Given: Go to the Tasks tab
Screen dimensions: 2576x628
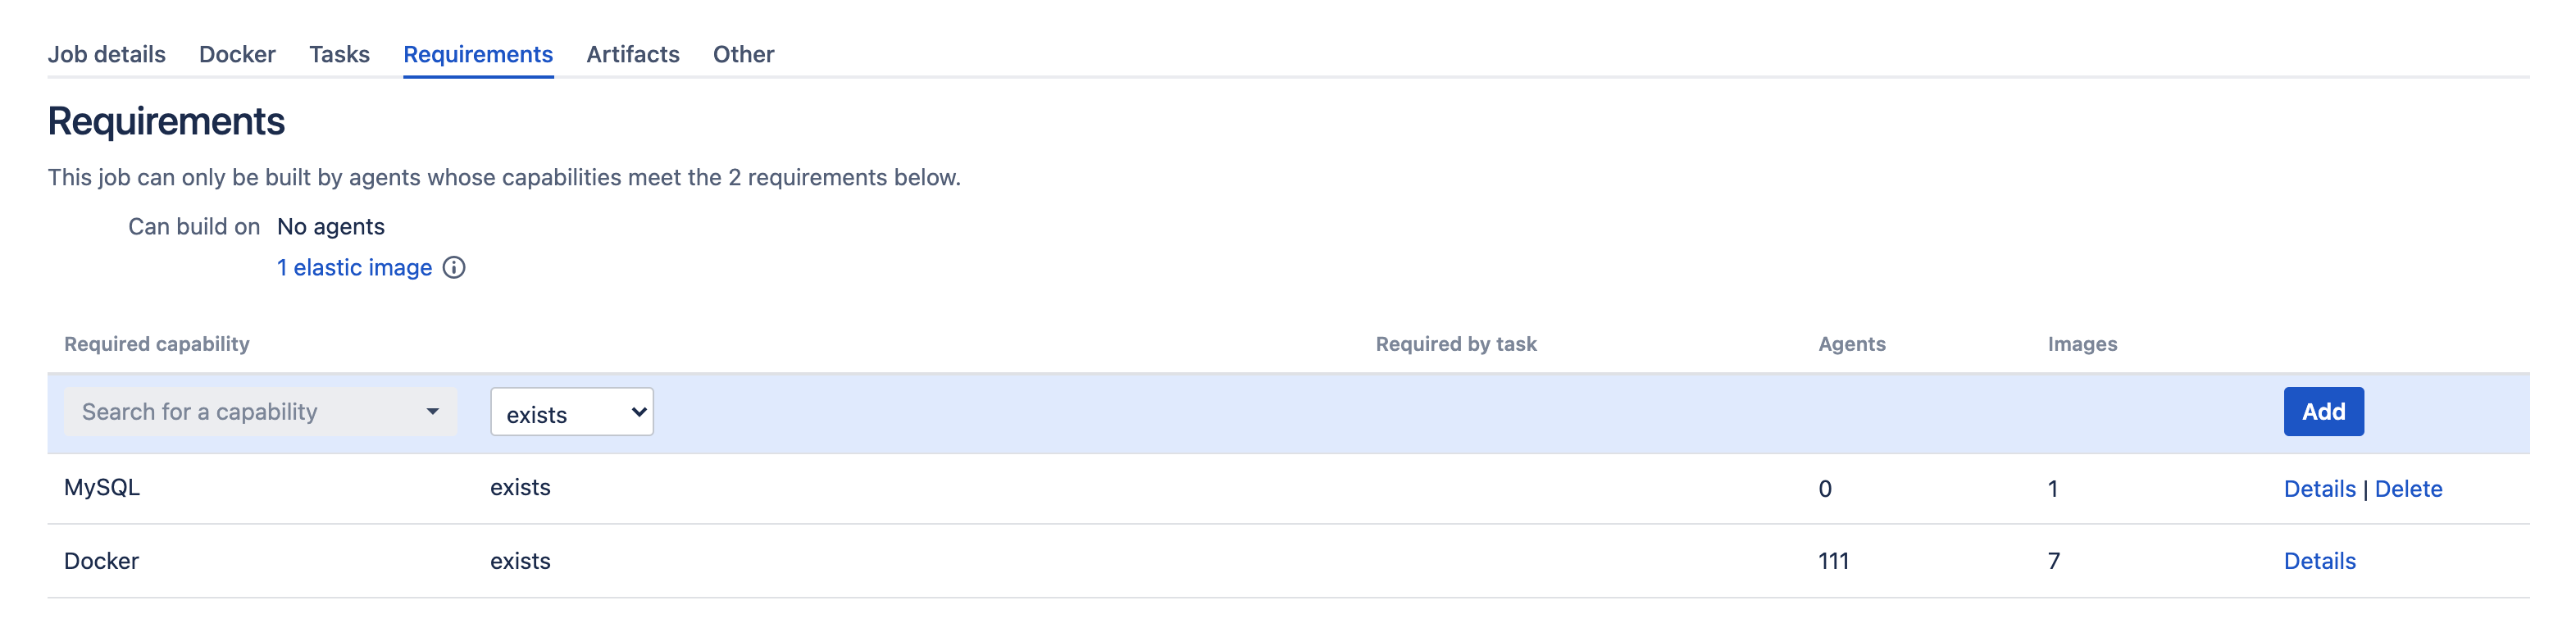Looking at the screenshot, I should (x=339, y=54).
